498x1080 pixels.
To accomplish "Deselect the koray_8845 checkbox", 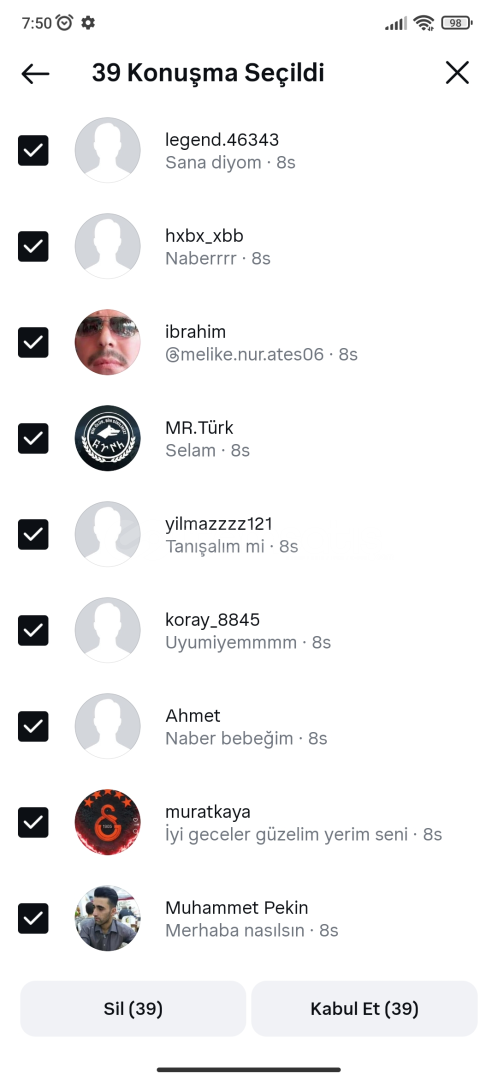I will coord(33,630).
